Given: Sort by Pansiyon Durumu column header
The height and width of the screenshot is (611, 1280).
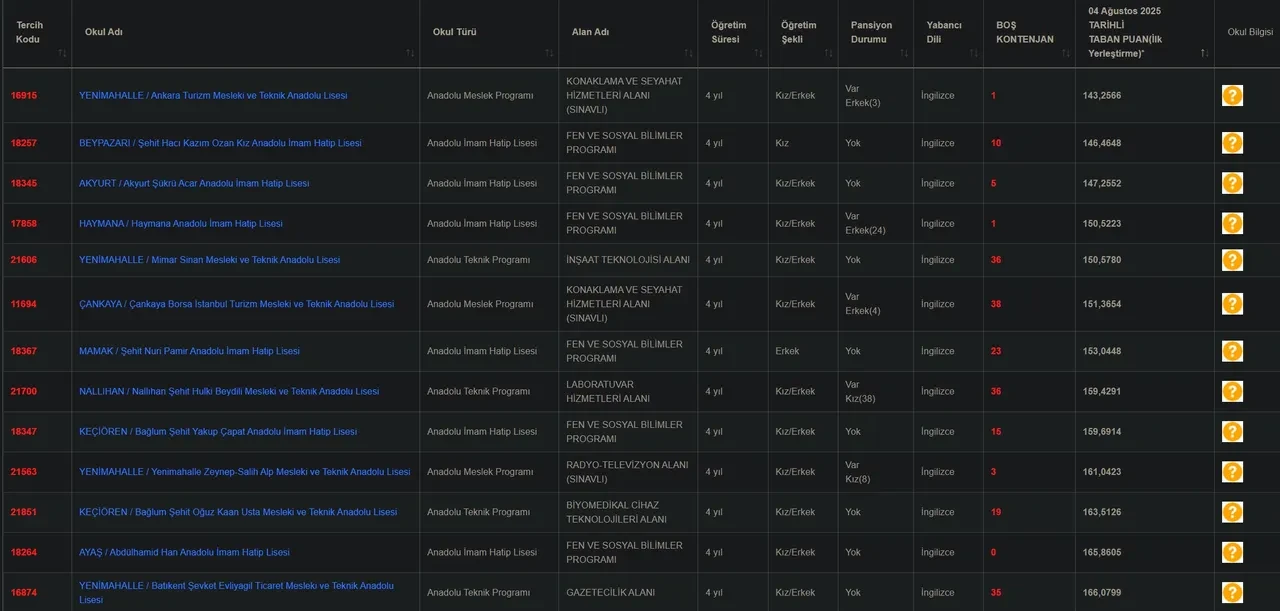Looking at the screenshot, I should 871,32.
